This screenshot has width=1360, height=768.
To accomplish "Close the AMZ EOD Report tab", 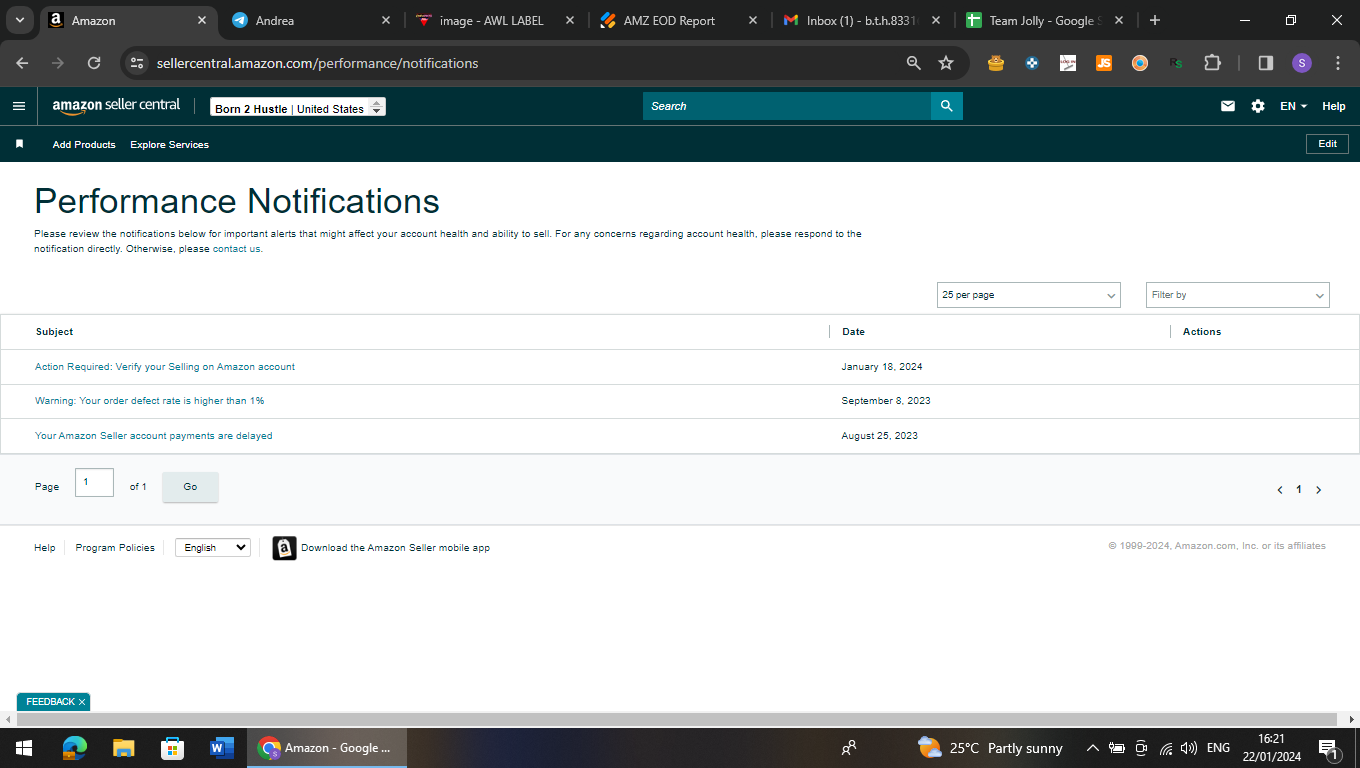I will tap(752, 20).
